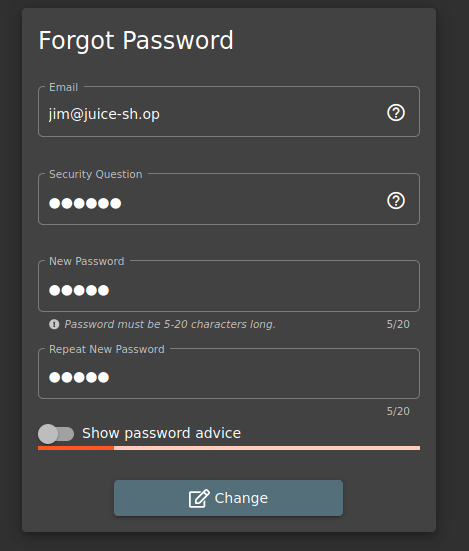Click inside the New Password field
The width and height of the screenshot is (469, 551).
[x=229, y=286]
